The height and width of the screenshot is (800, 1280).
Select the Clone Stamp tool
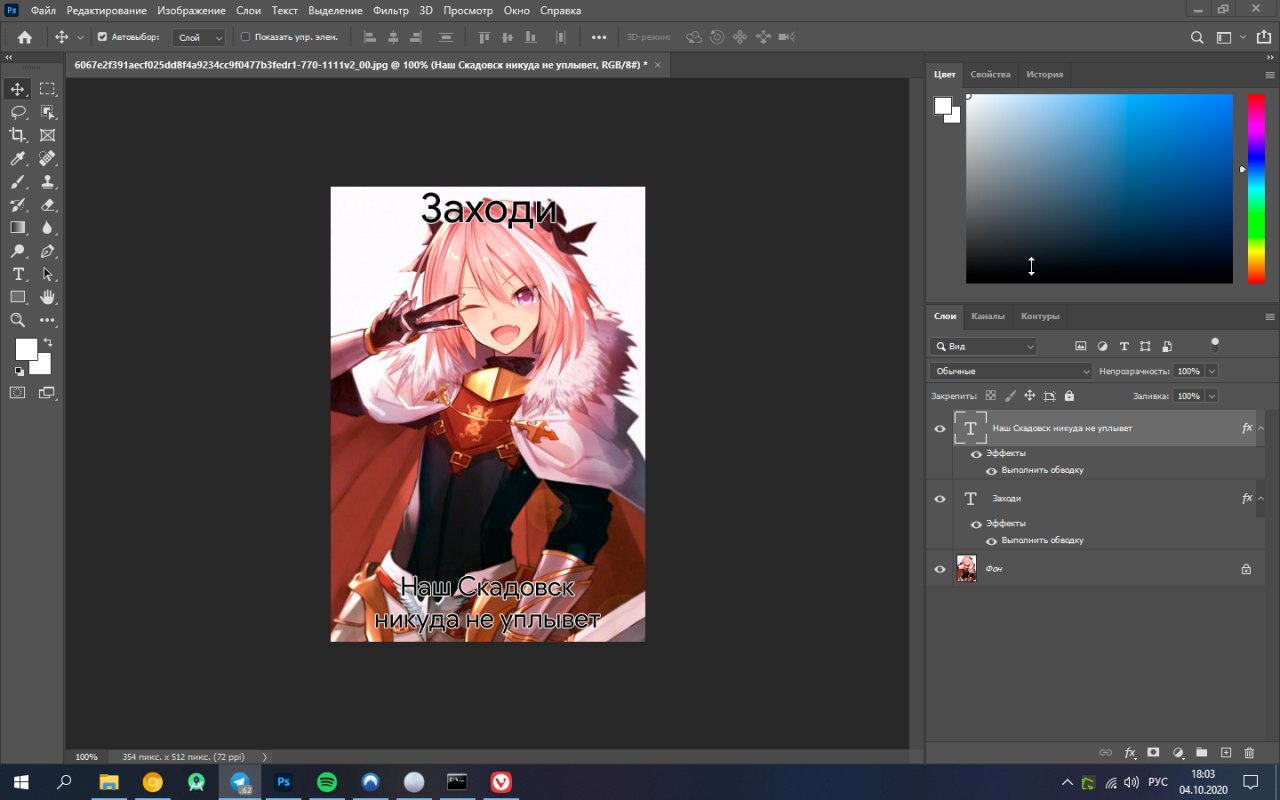click(47, 181)
